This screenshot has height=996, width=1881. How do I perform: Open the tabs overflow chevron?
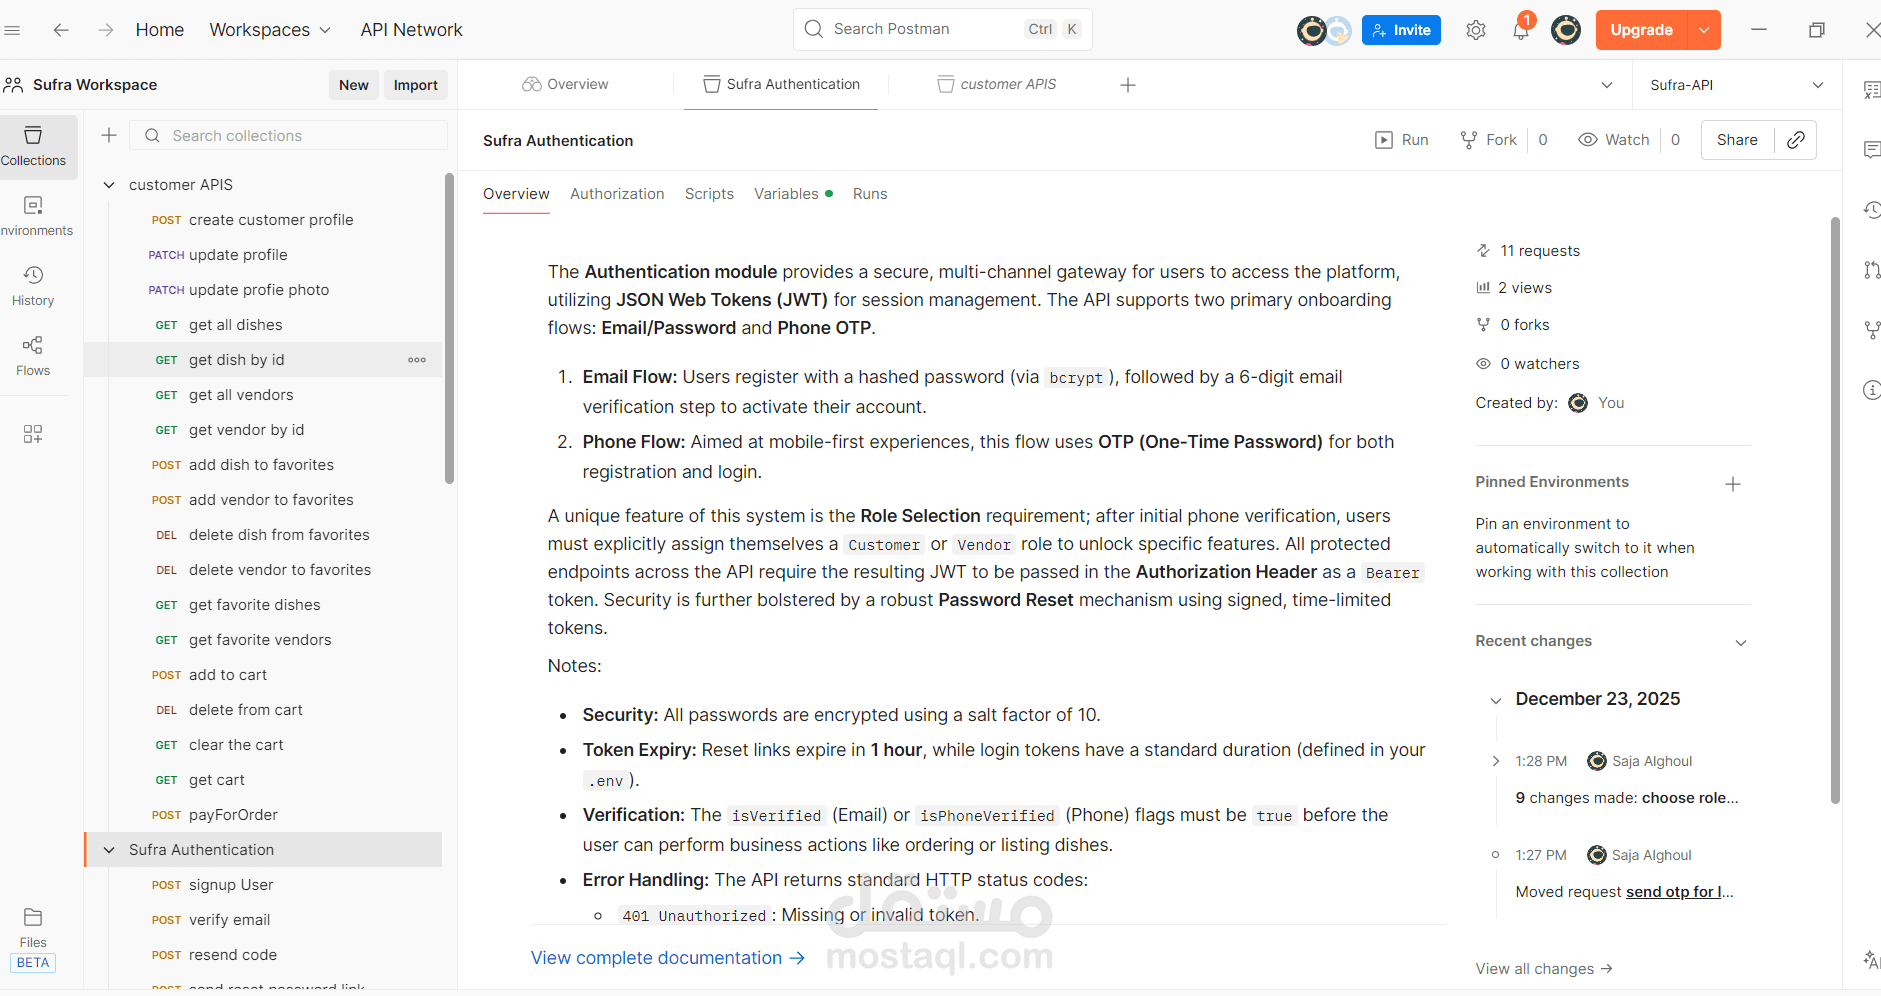1607,85
